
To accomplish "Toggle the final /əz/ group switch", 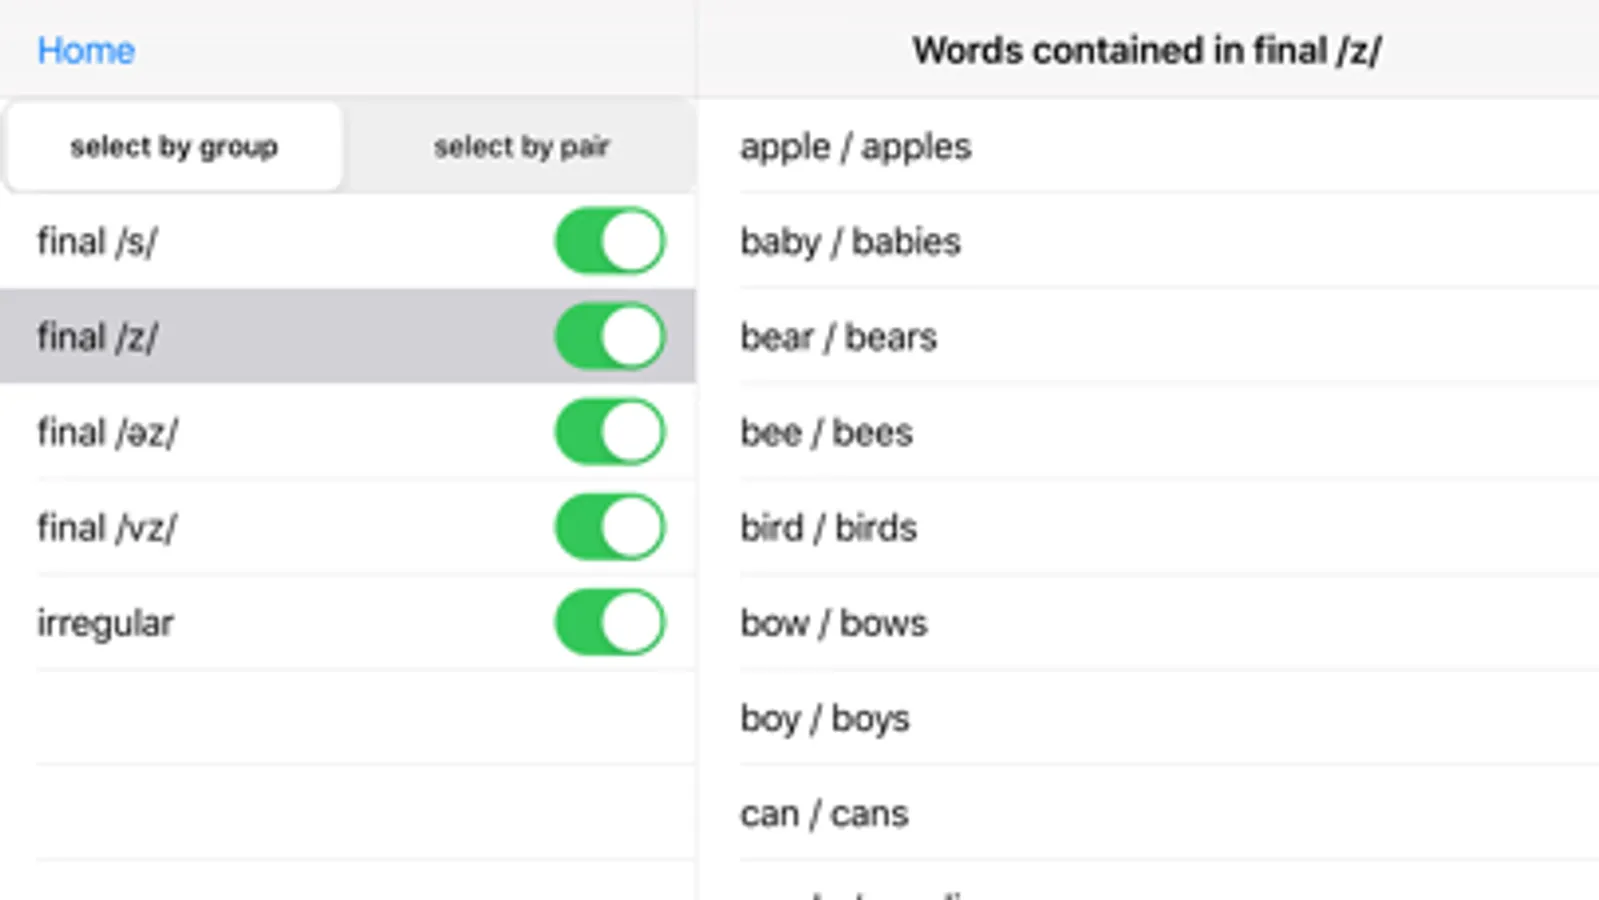I will click(610, 432).
